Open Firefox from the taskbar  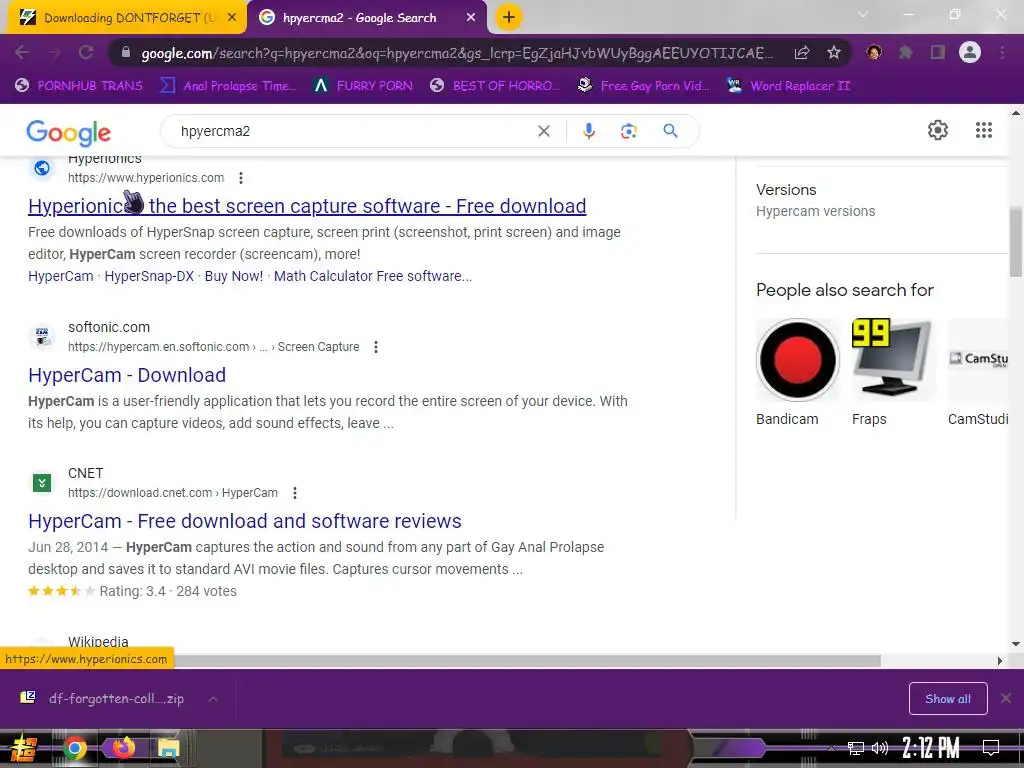pyautogui.click(x=123, y=747)
